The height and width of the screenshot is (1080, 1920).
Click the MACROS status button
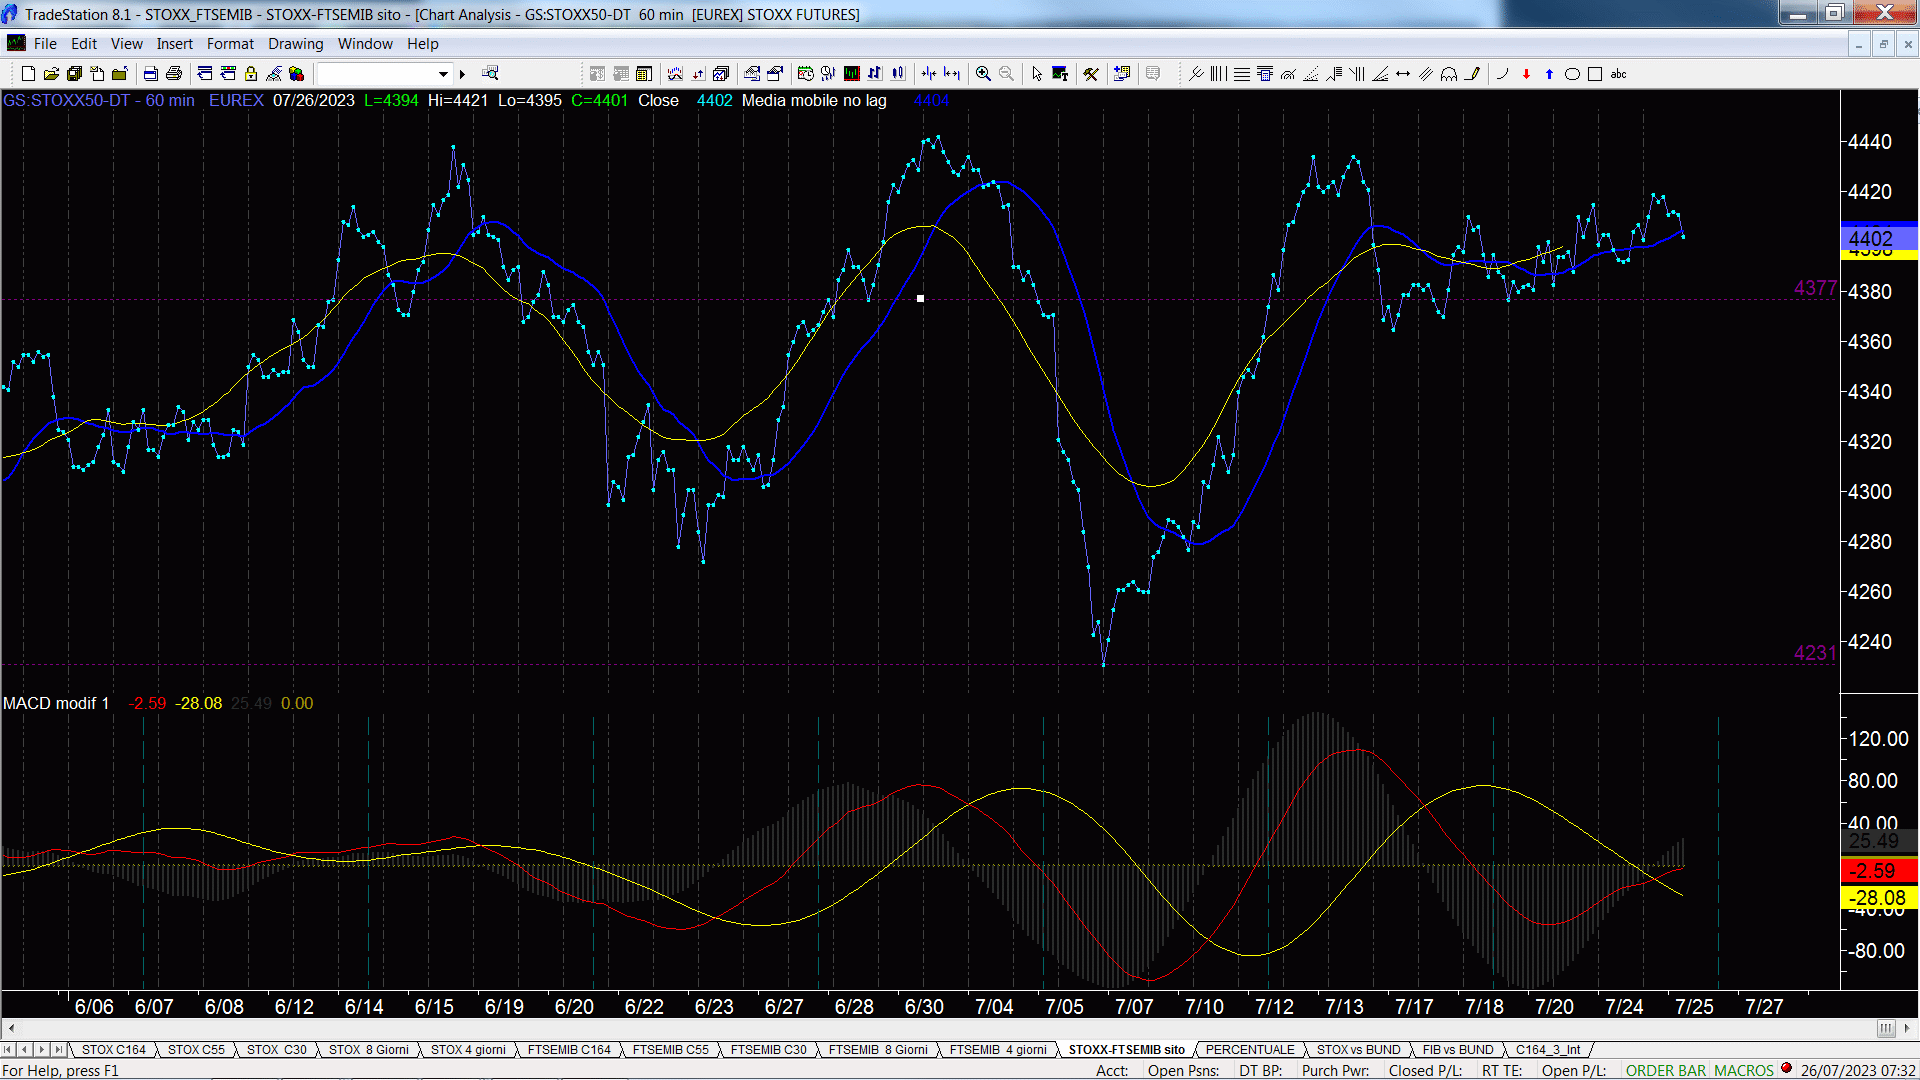pos(1744,1070)
